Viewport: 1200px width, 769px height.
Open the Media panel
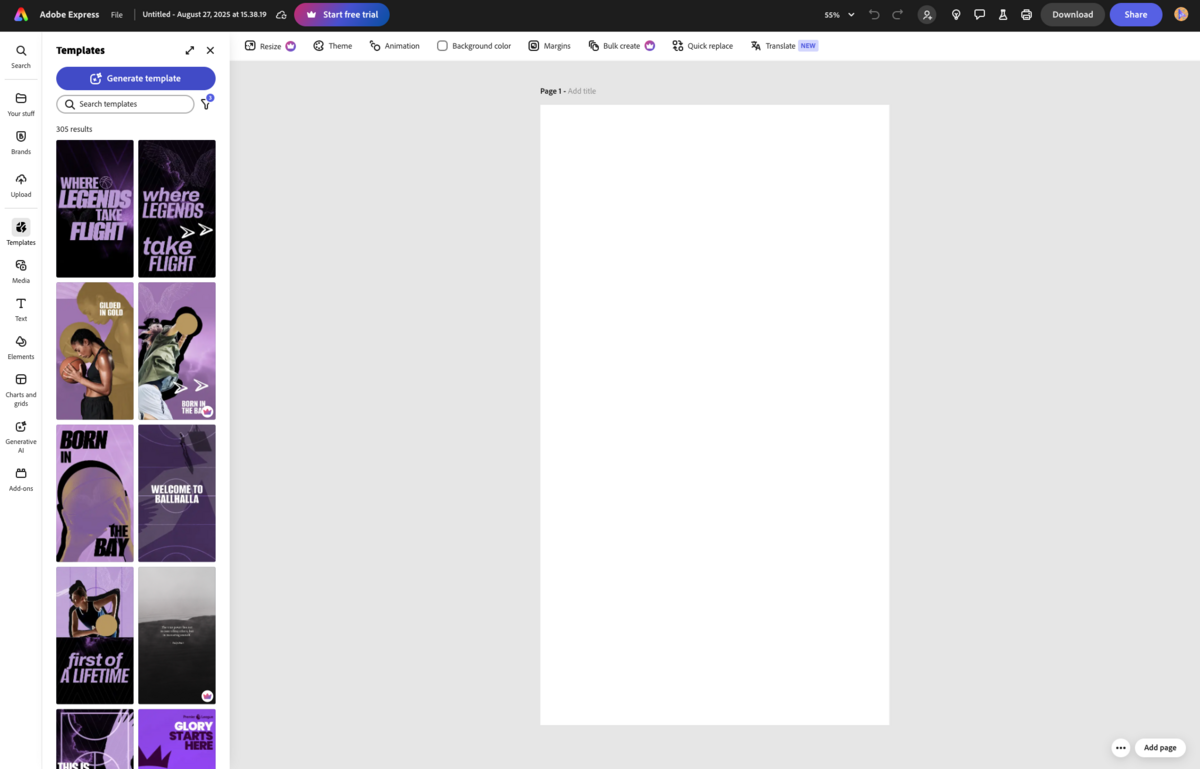(20, 271)
